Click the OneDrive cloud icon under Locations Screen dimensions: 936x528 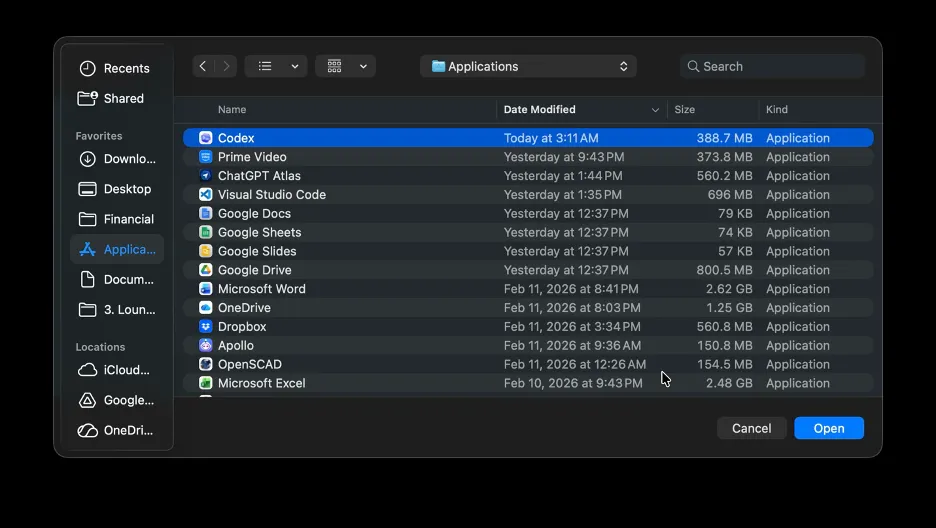coord(87,430)
